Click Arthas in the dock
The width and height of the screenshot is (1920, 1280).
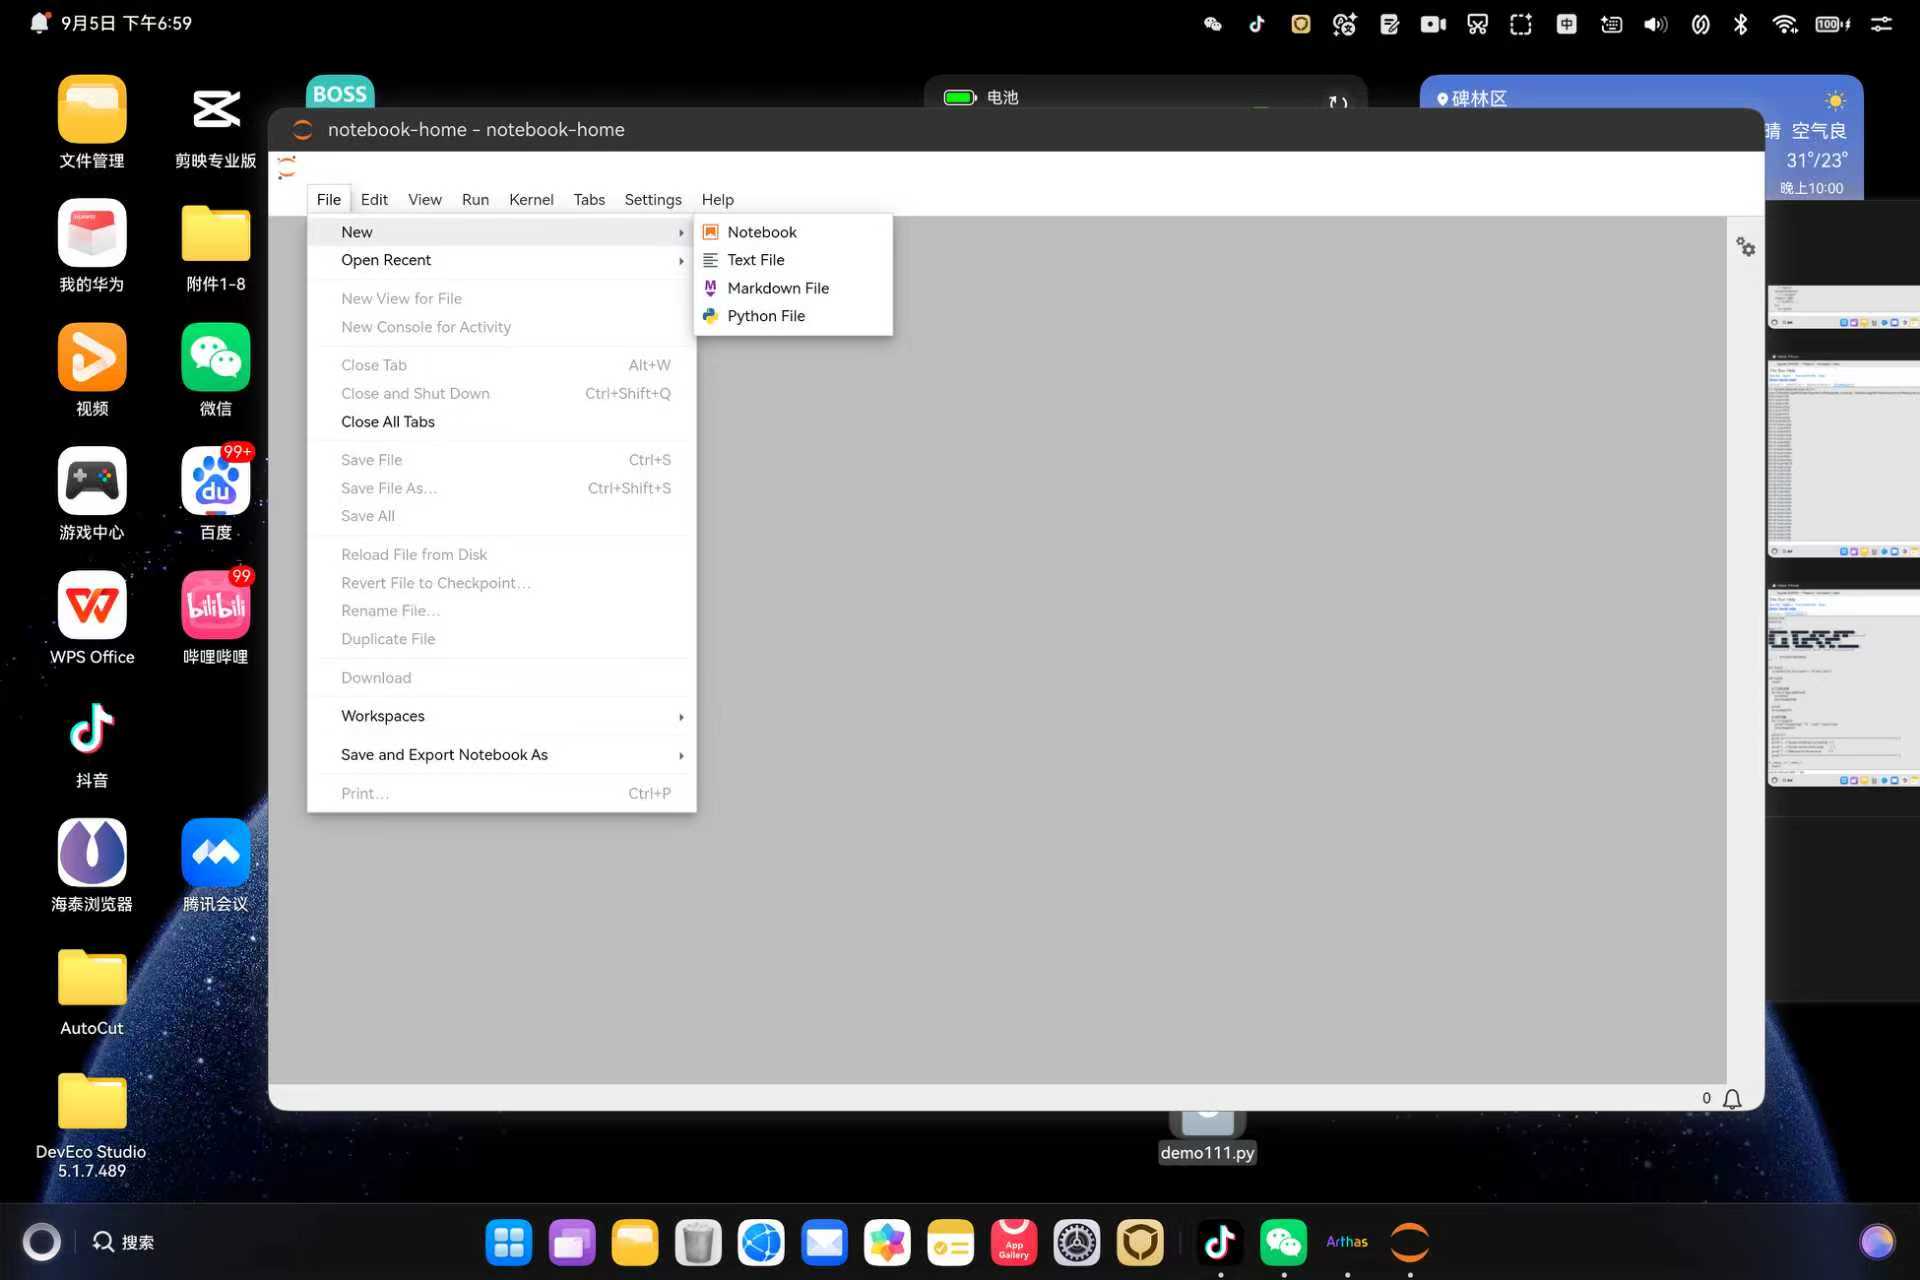1347,1242
